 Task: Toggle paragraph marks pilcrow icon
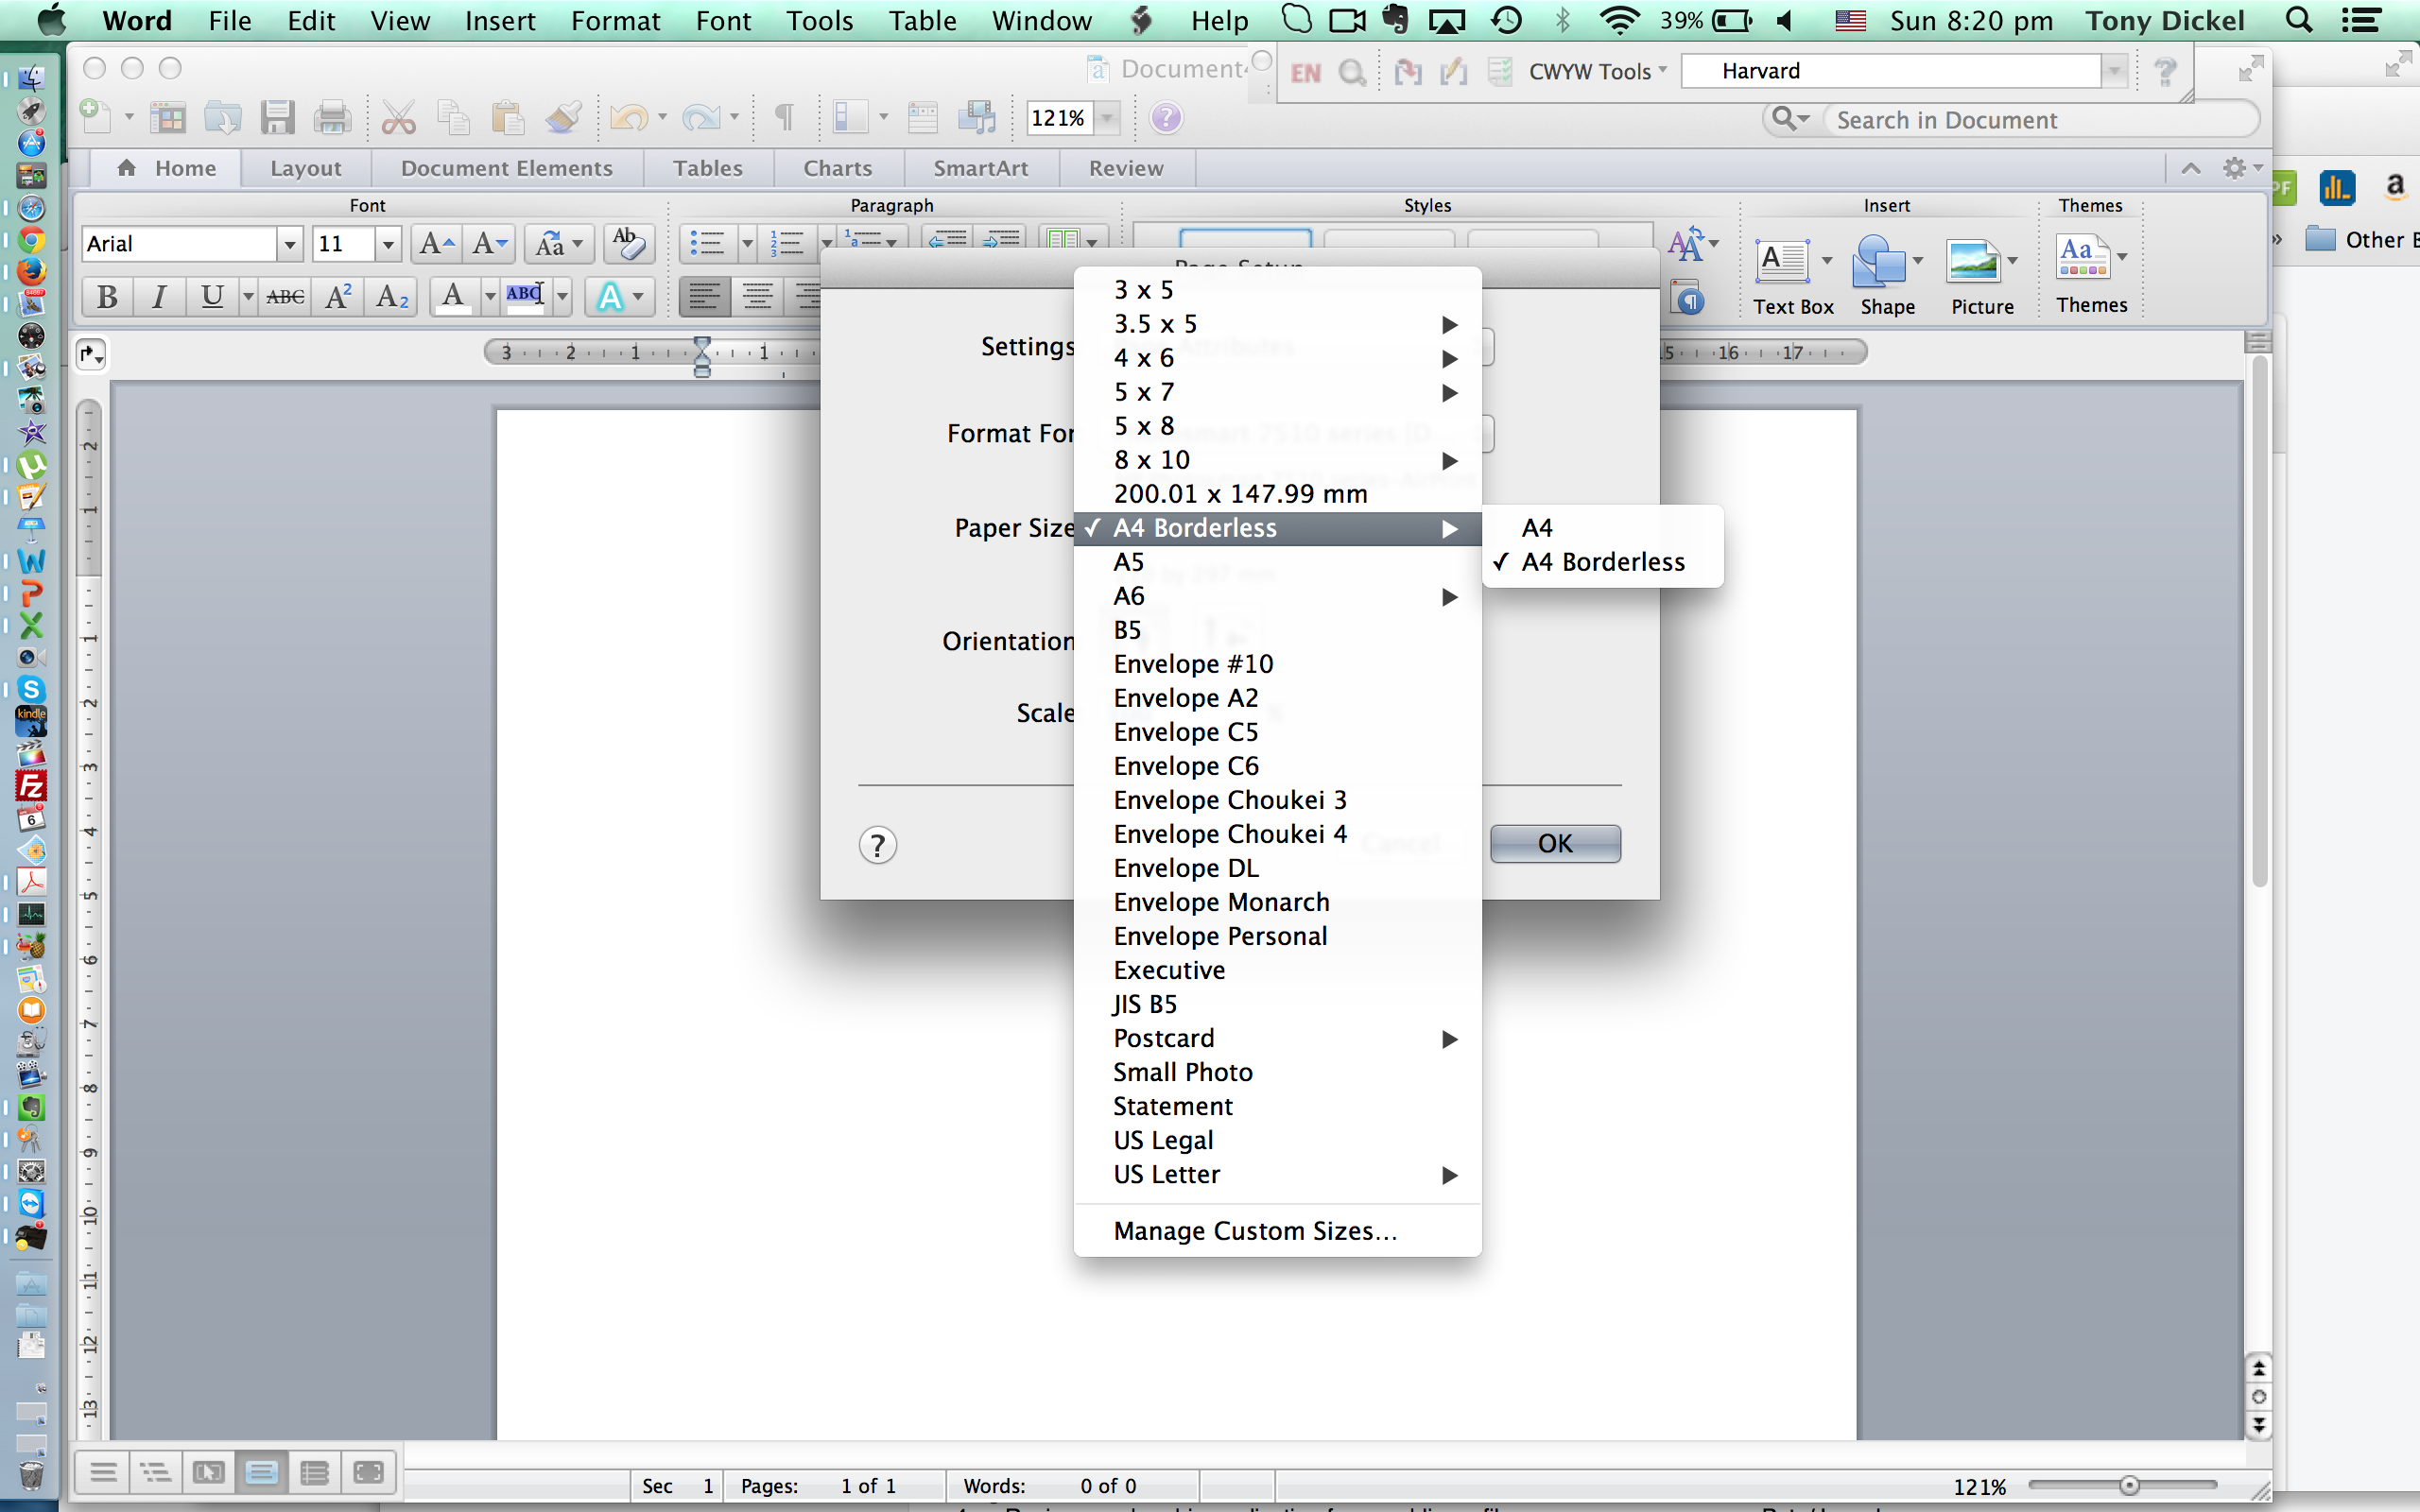coord(785,118)
